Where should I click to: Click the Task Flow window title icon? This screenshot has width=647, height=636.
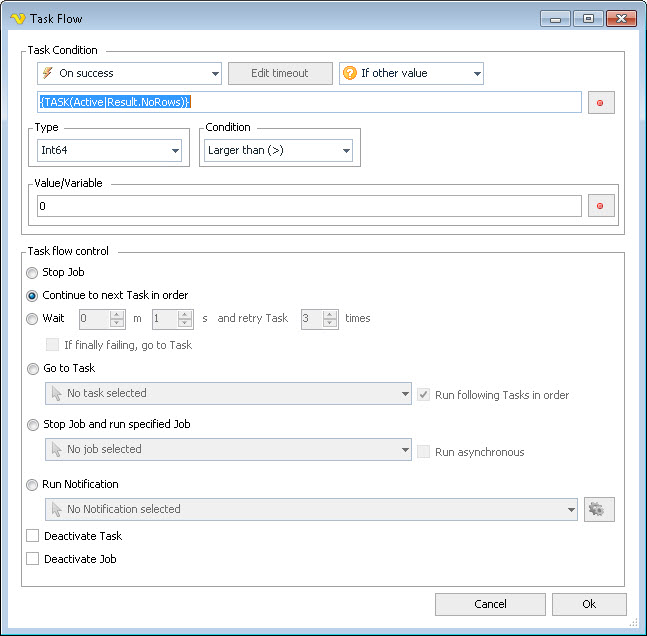point(16,18)
